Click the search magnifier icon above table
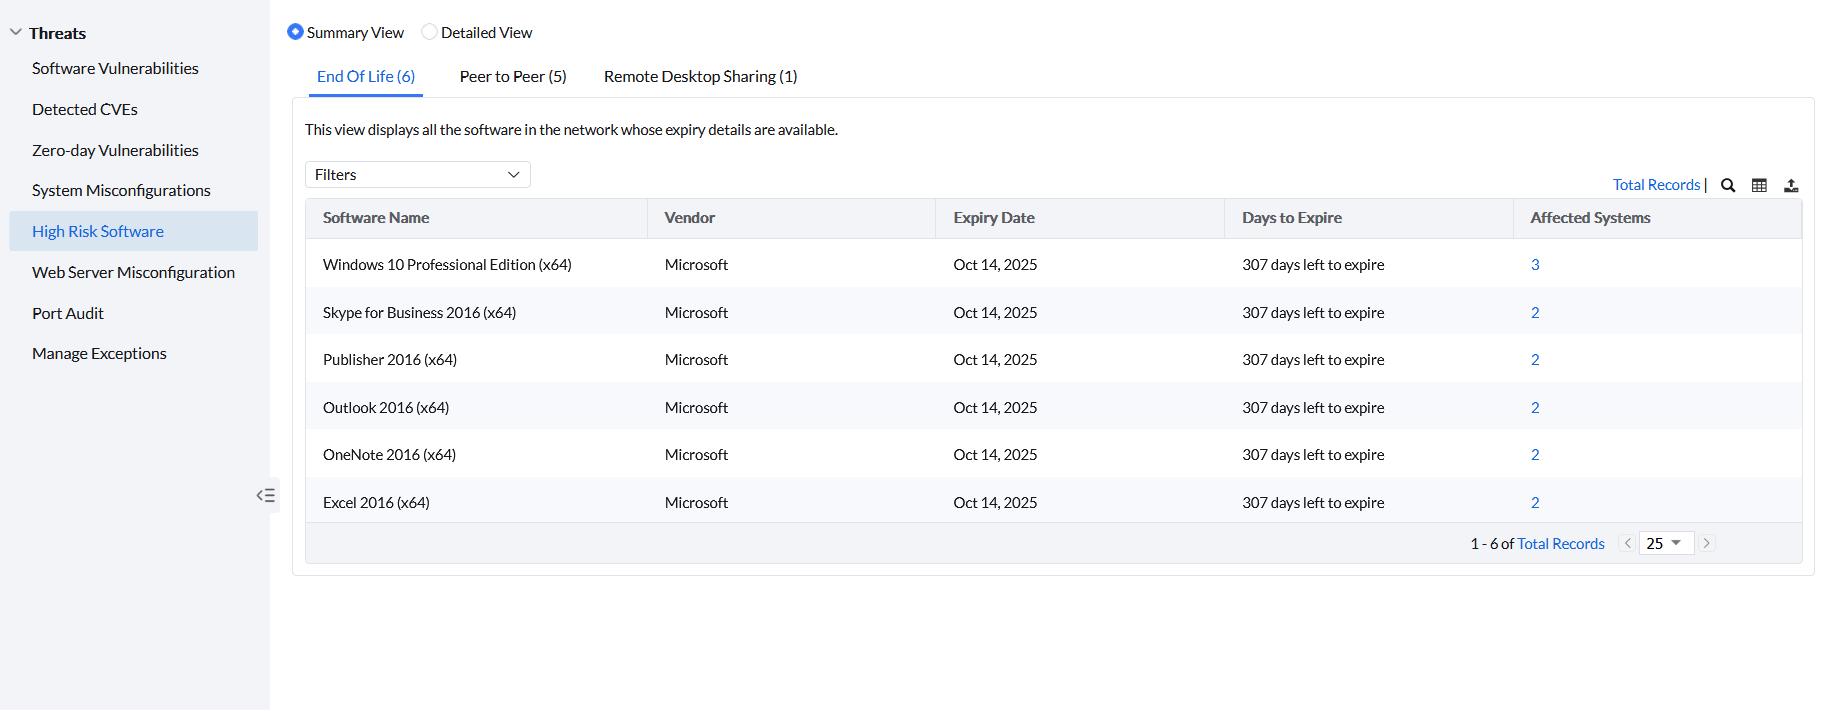 [x=1727, y=185]
